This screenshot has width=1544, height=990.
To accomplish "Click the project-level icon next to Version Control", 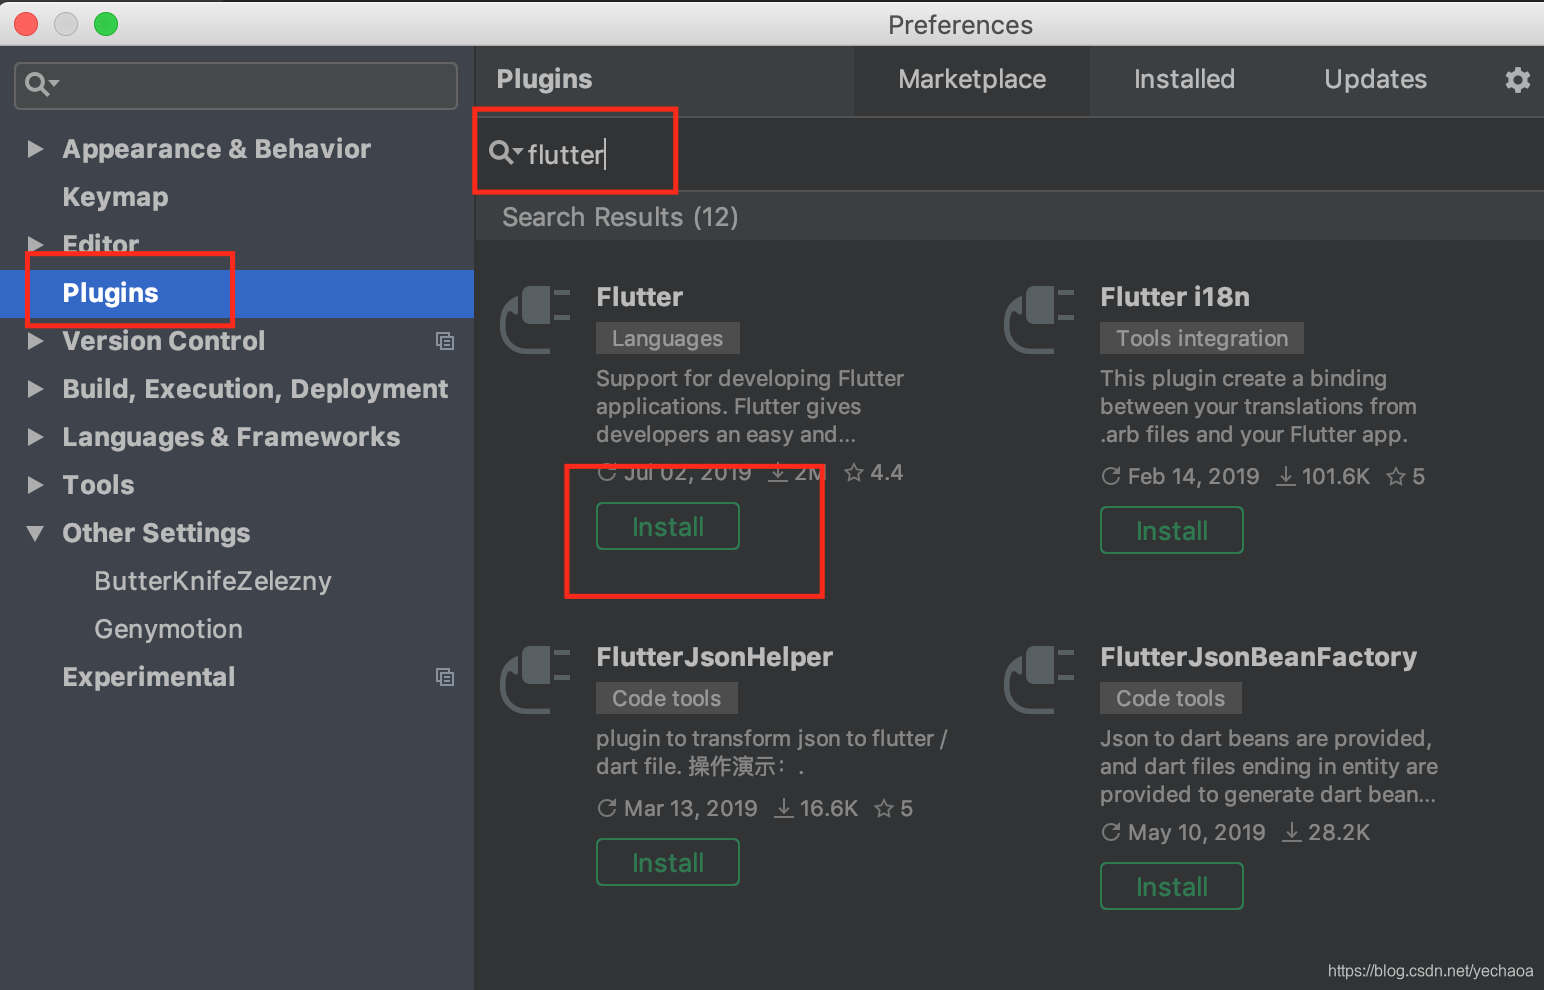I will (445, 341).
